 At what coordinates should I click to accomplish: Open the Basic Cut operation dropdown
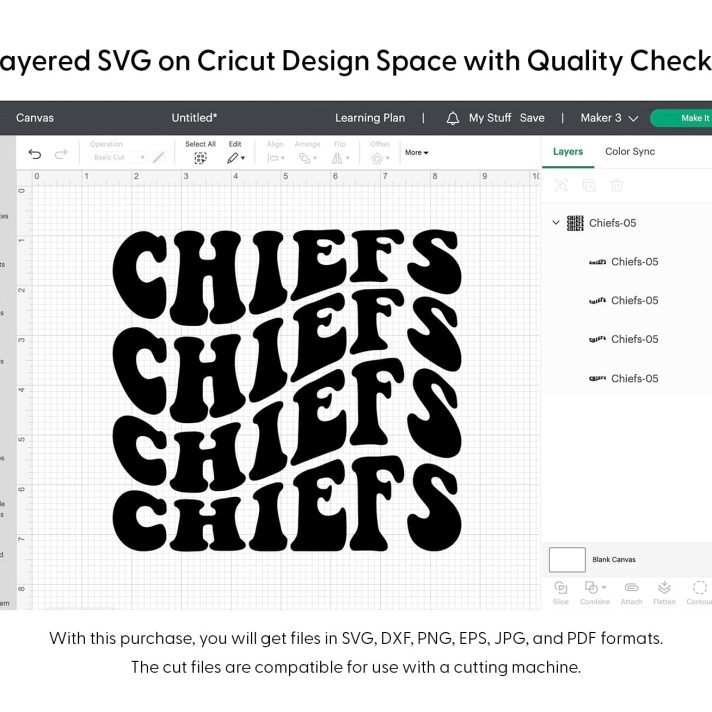(118, 157)
